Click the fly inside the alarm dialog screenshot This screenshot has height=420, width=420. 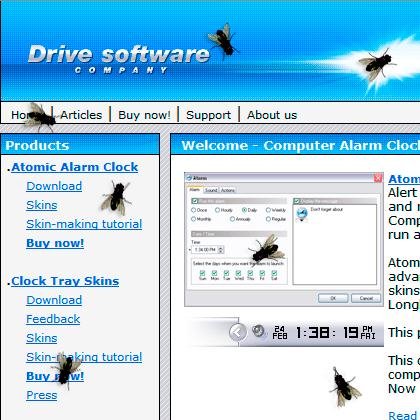267,248
